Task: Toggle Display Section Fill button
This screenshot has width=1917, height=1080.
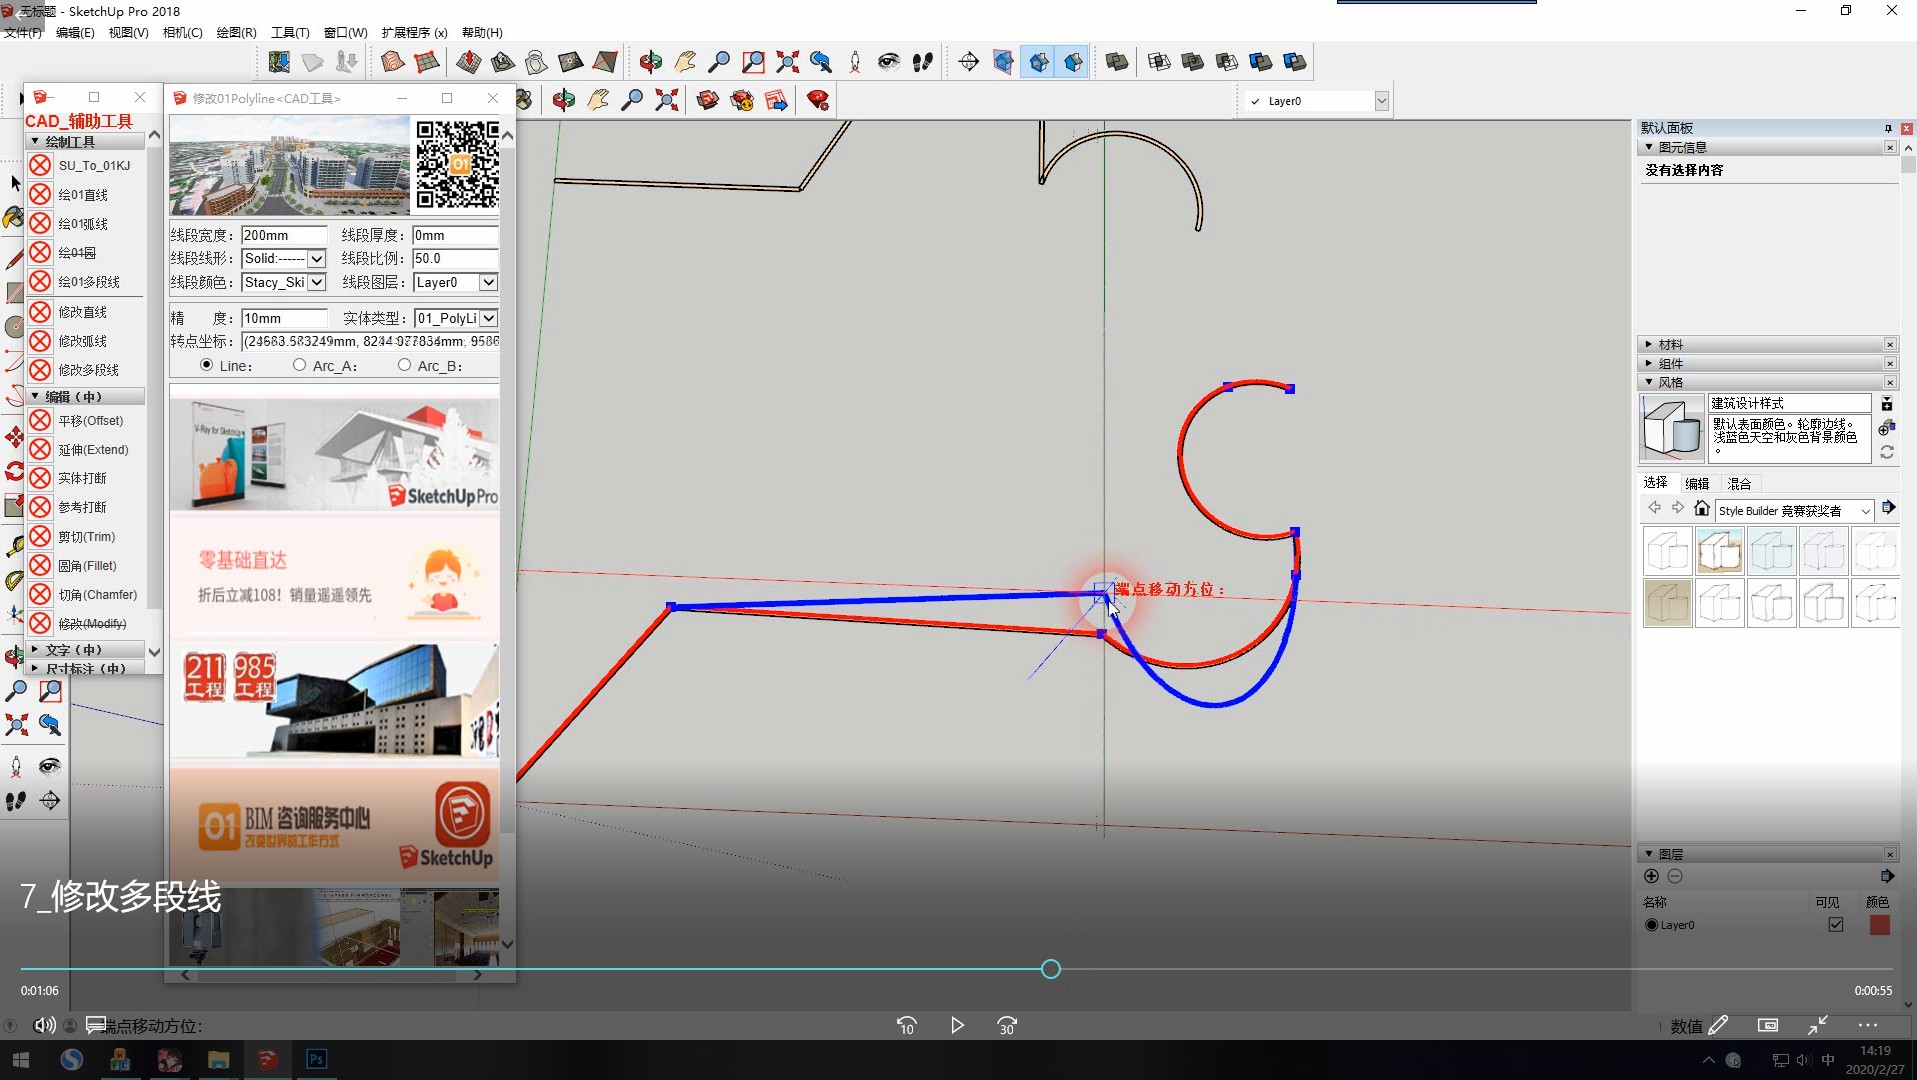Action: 1073,62
